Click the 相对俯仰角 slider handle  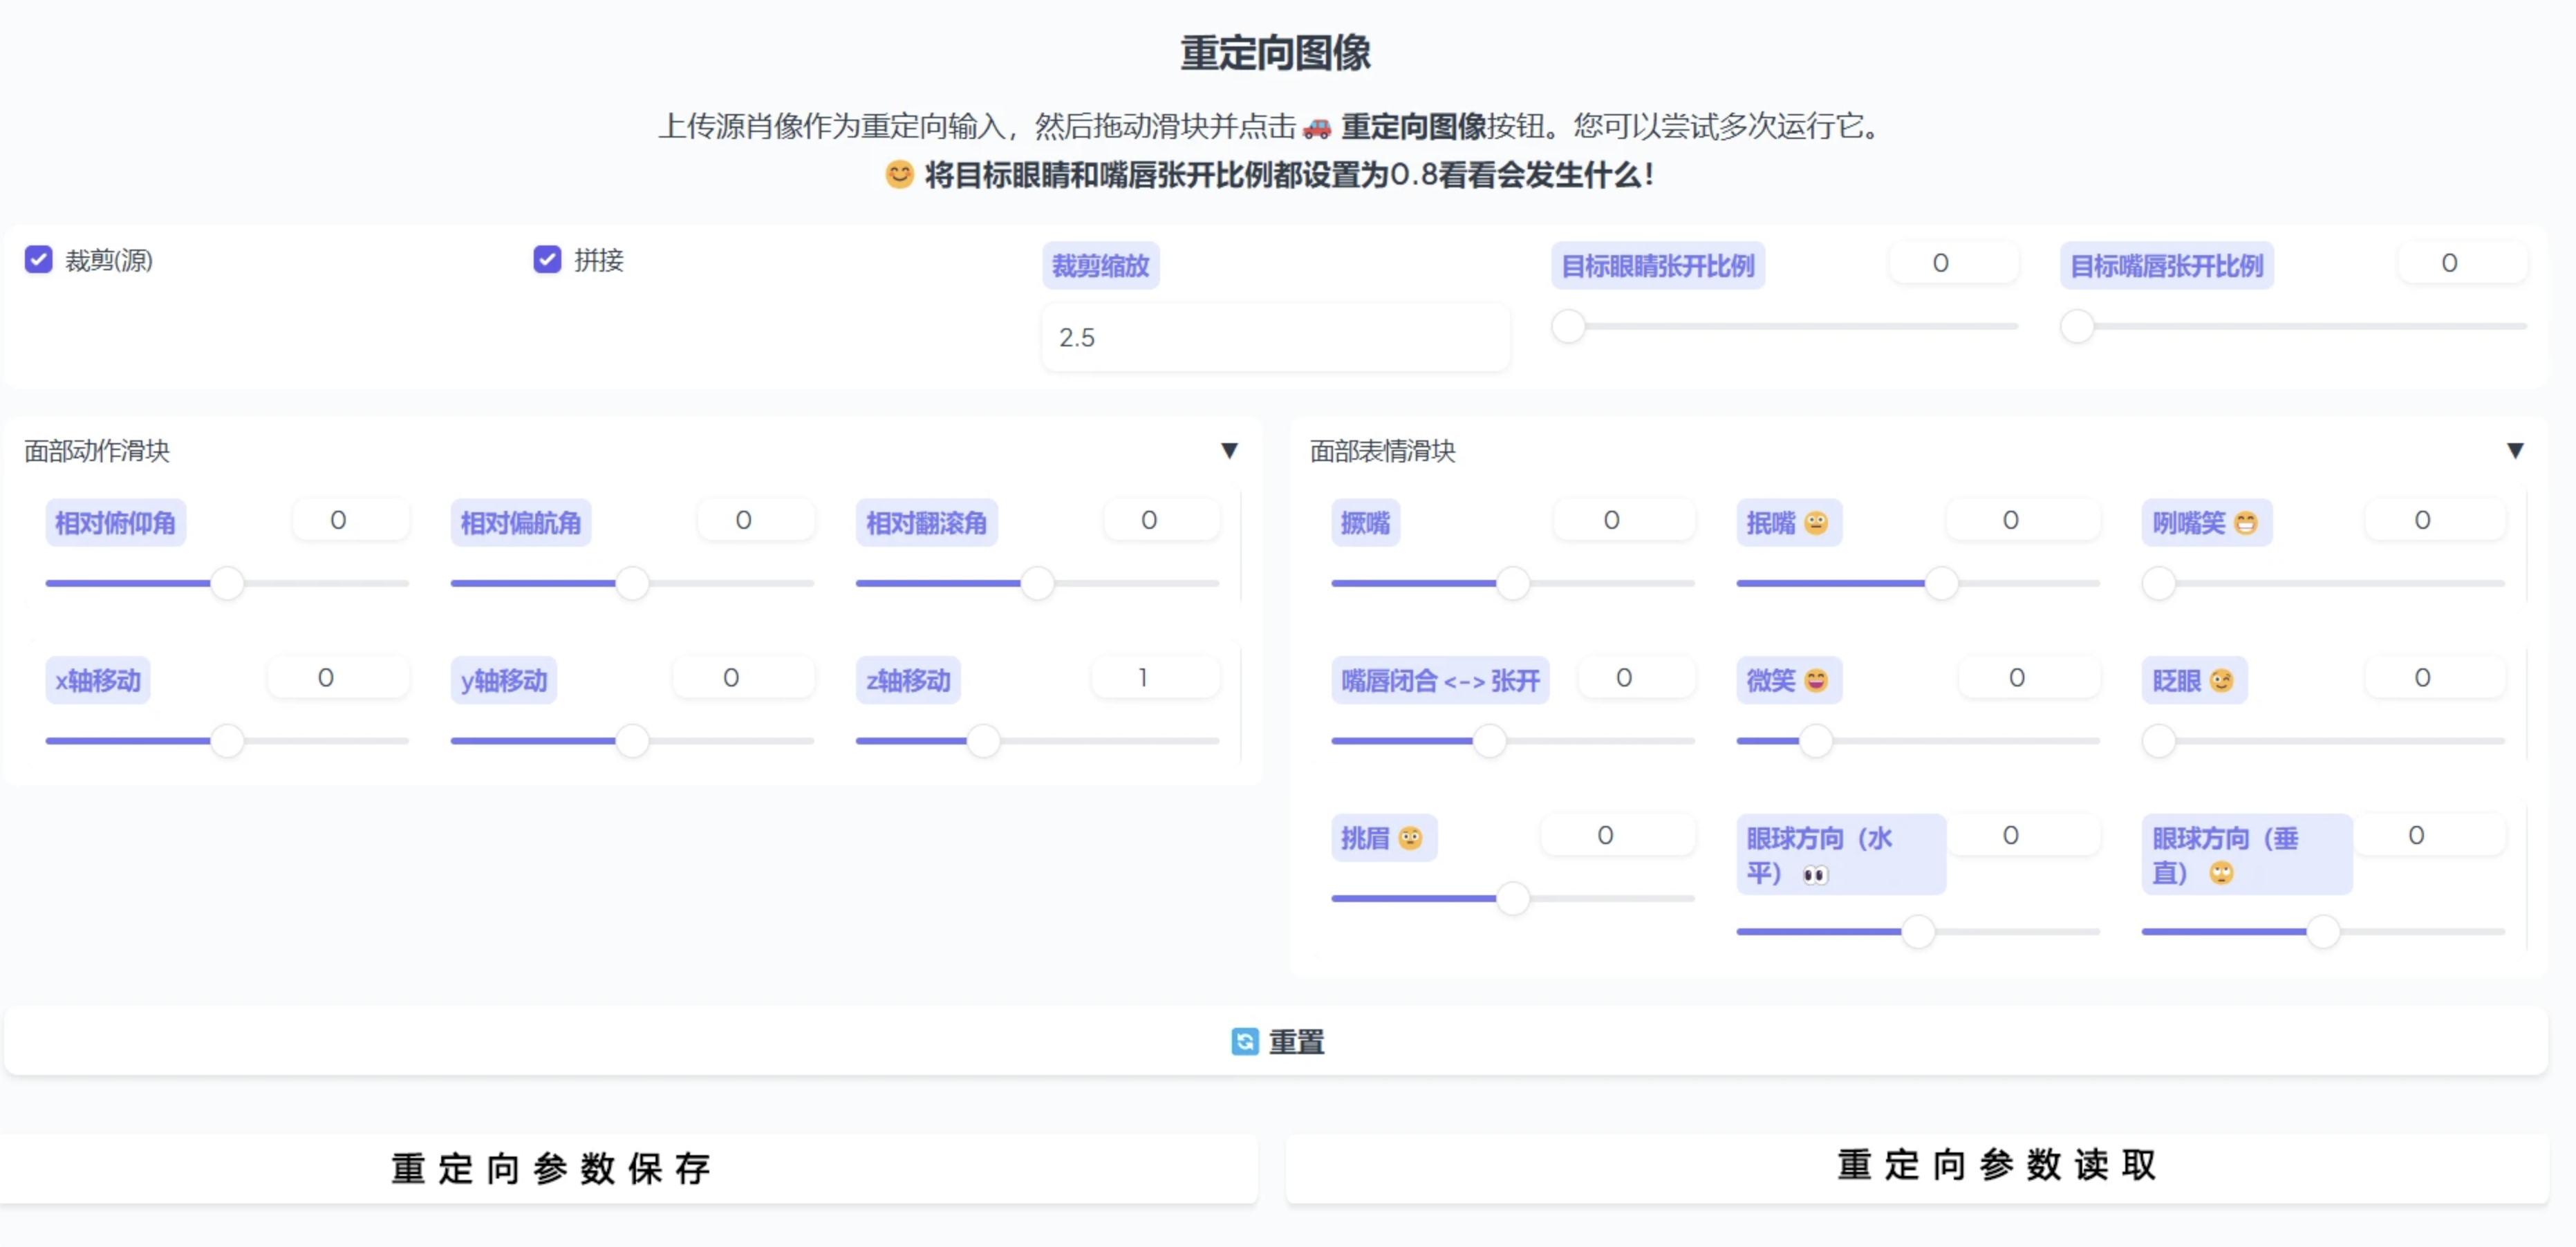click(227, 583)
